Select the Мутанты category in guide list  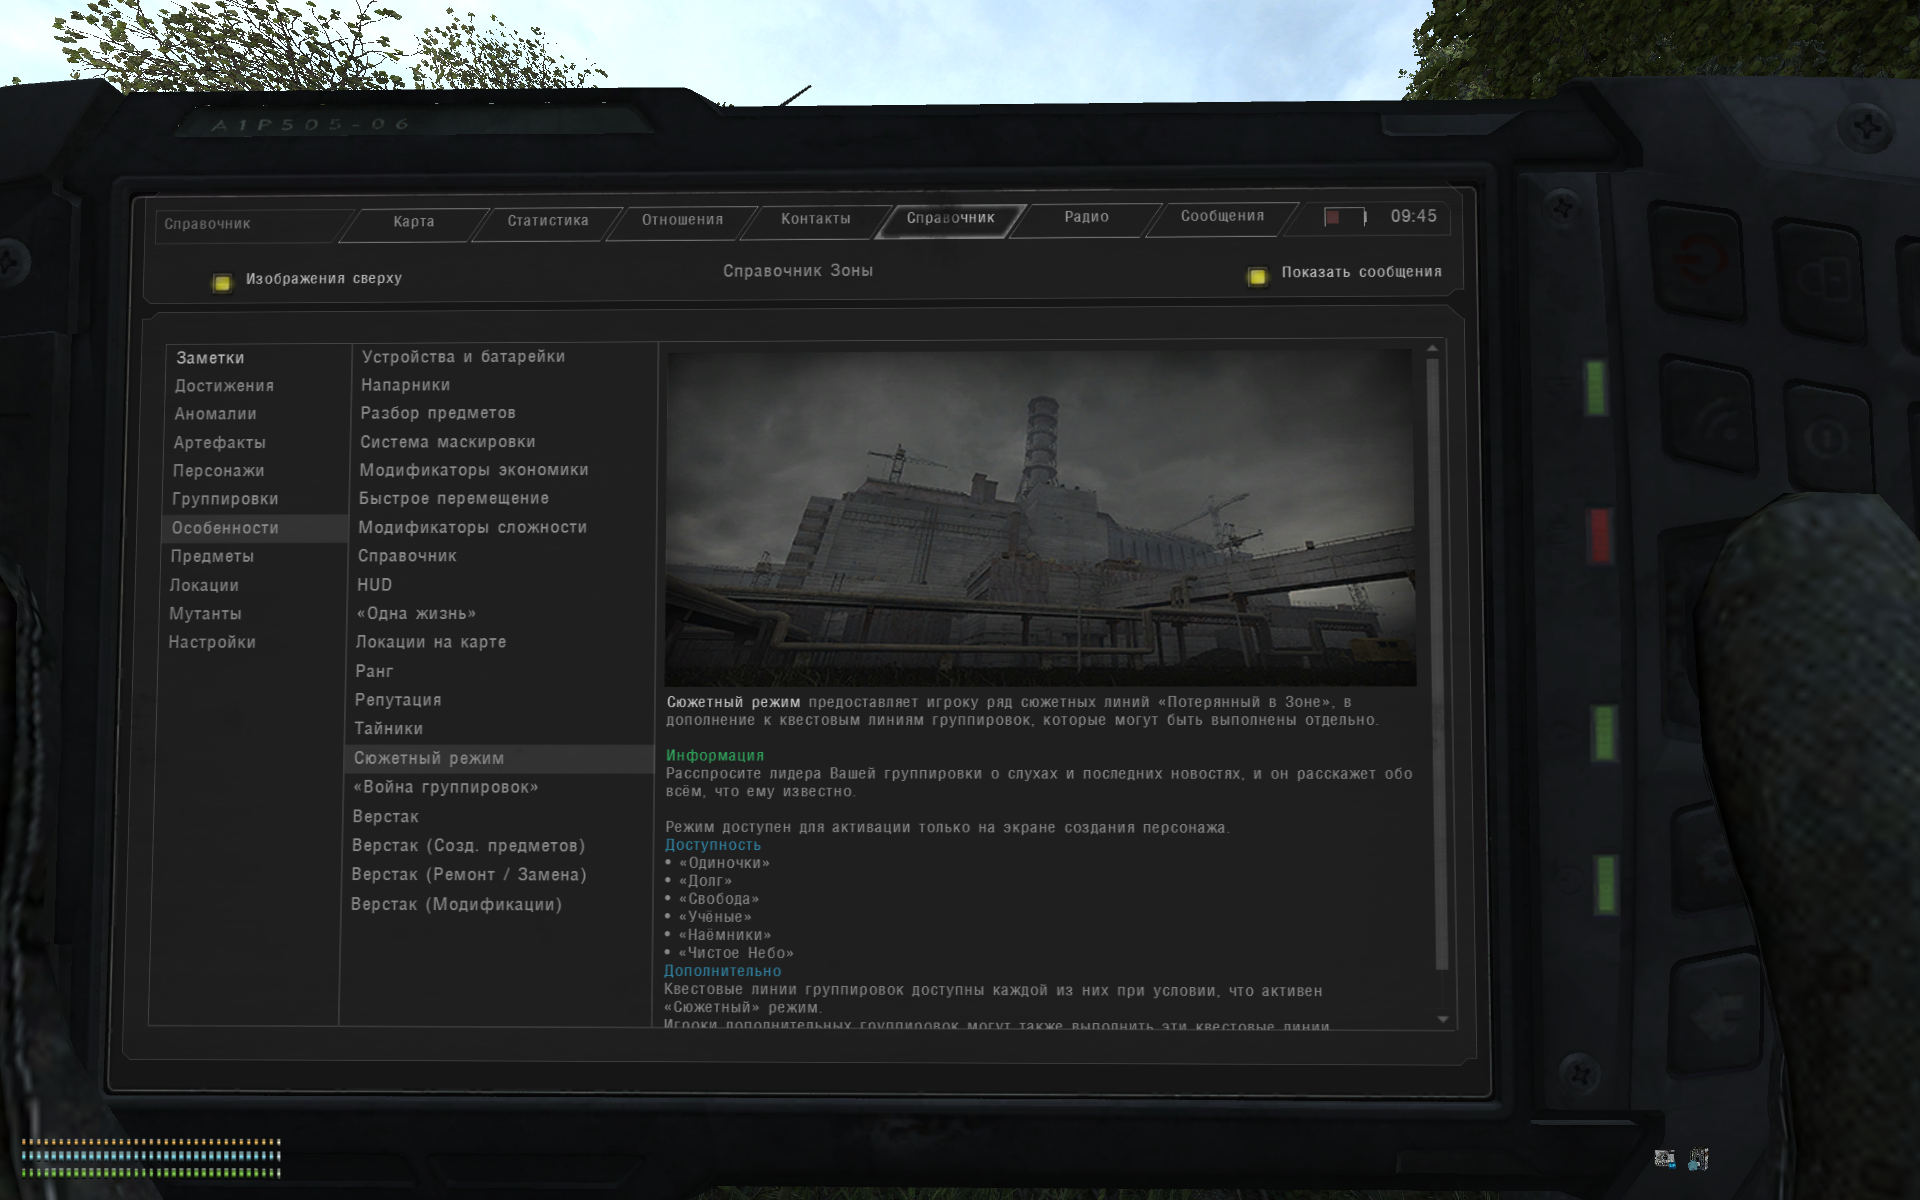pyautogui.click(x=205, y=614)
